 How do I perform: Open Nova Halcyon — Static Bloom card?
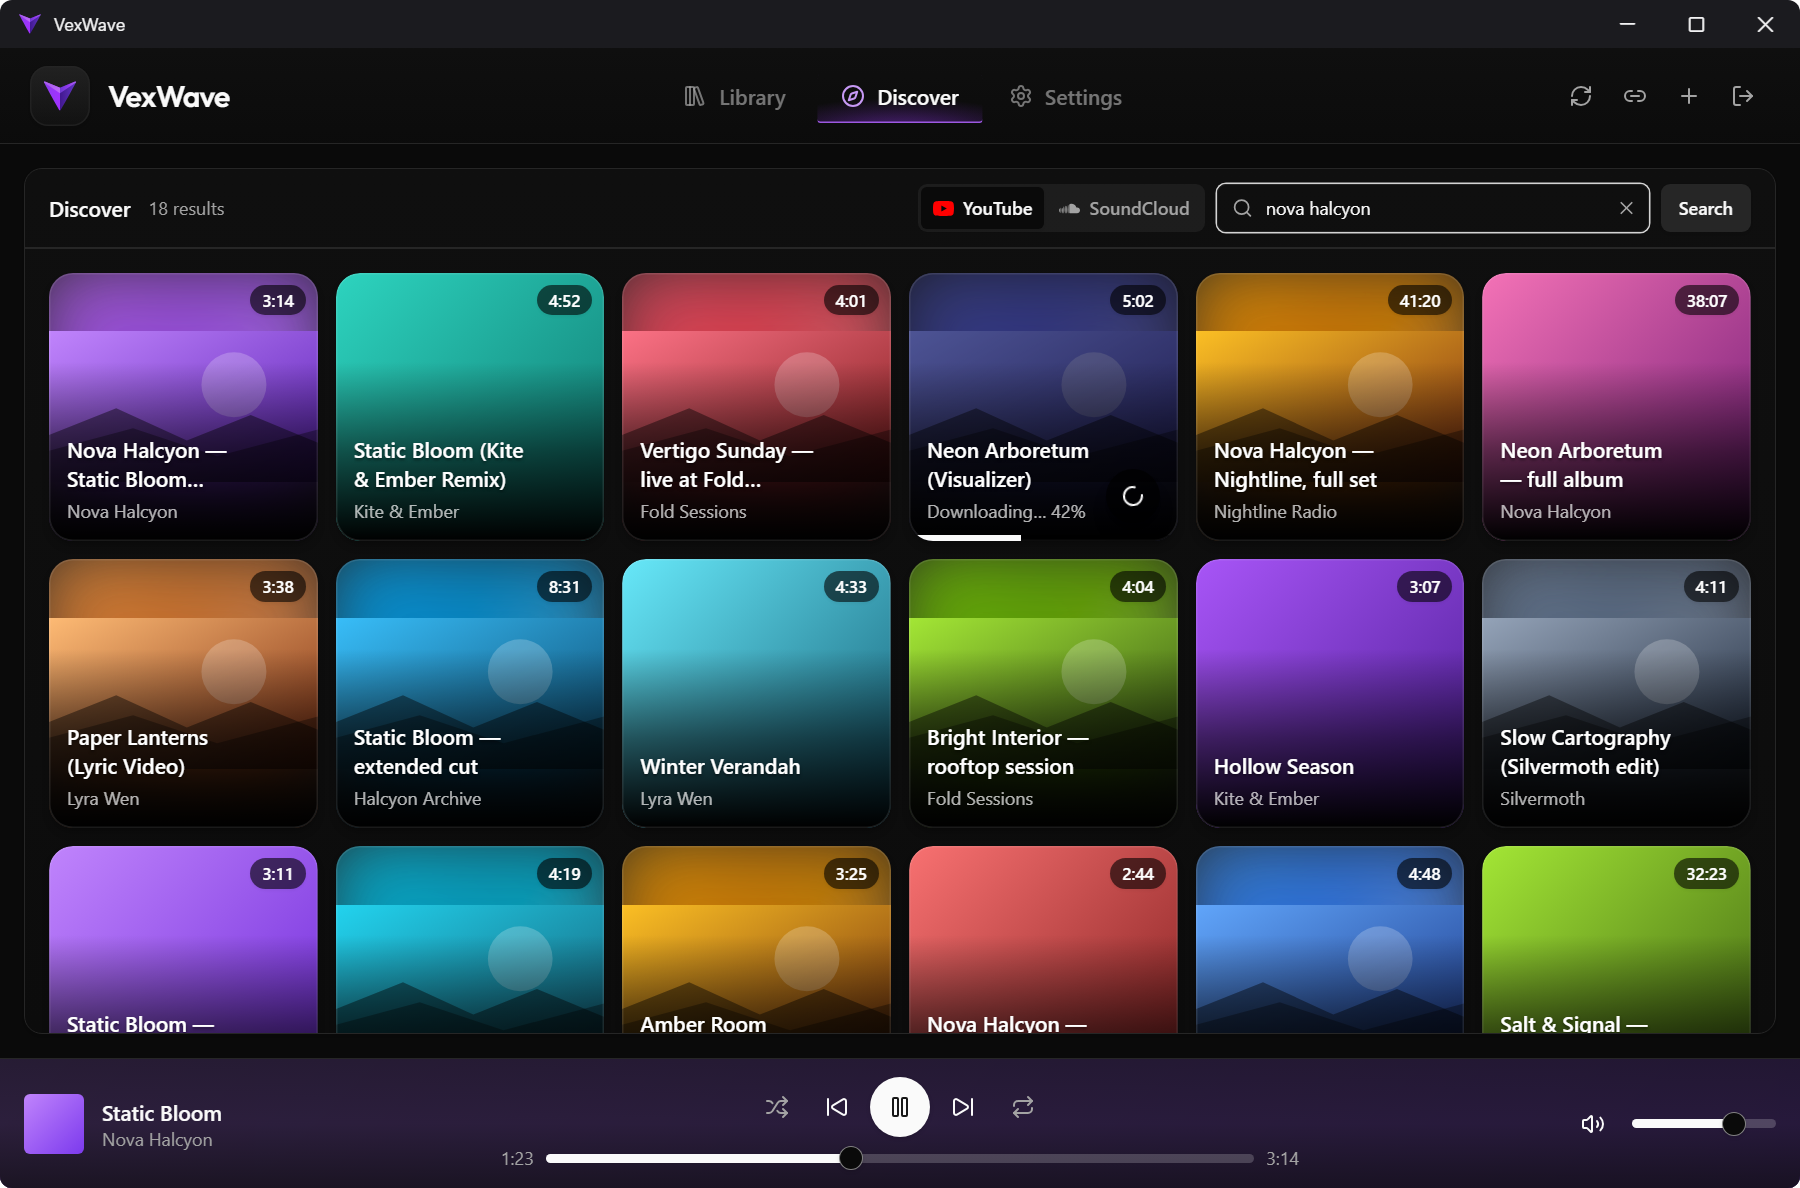coord(183,406)
